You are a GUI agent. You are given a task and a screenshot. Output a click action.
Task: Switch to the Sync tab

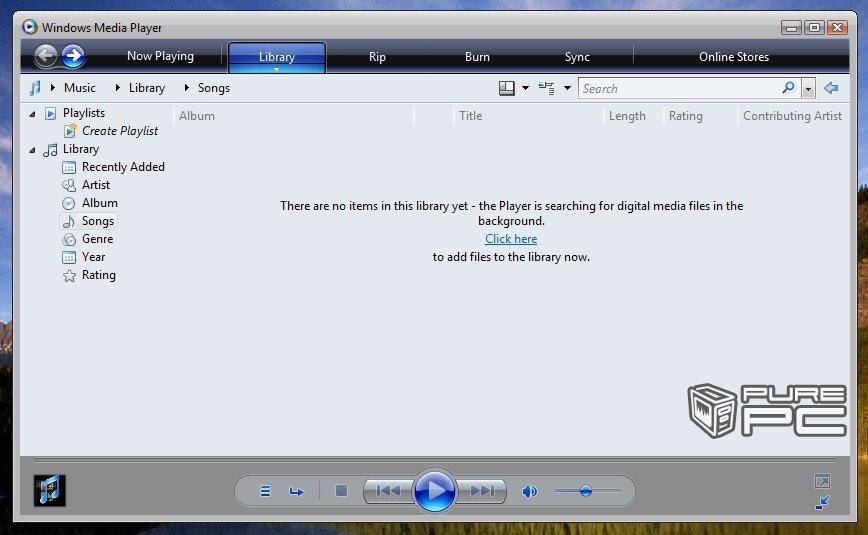coord(577,56)
